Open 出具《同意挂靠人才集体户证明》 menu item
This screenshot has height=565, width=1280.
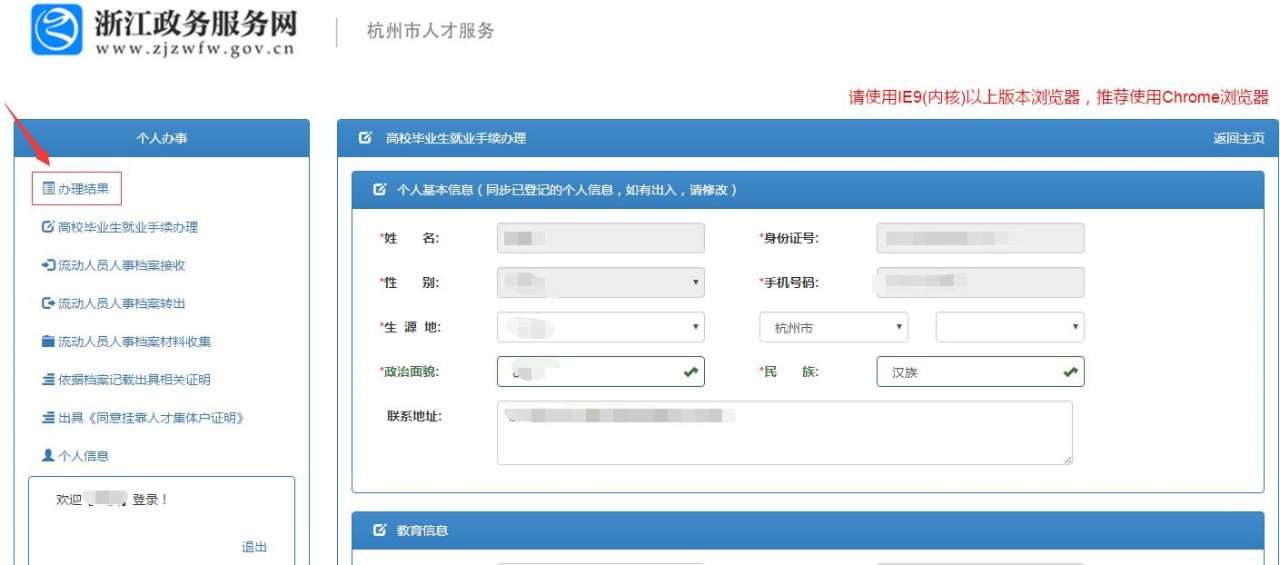tap(150, 417)
